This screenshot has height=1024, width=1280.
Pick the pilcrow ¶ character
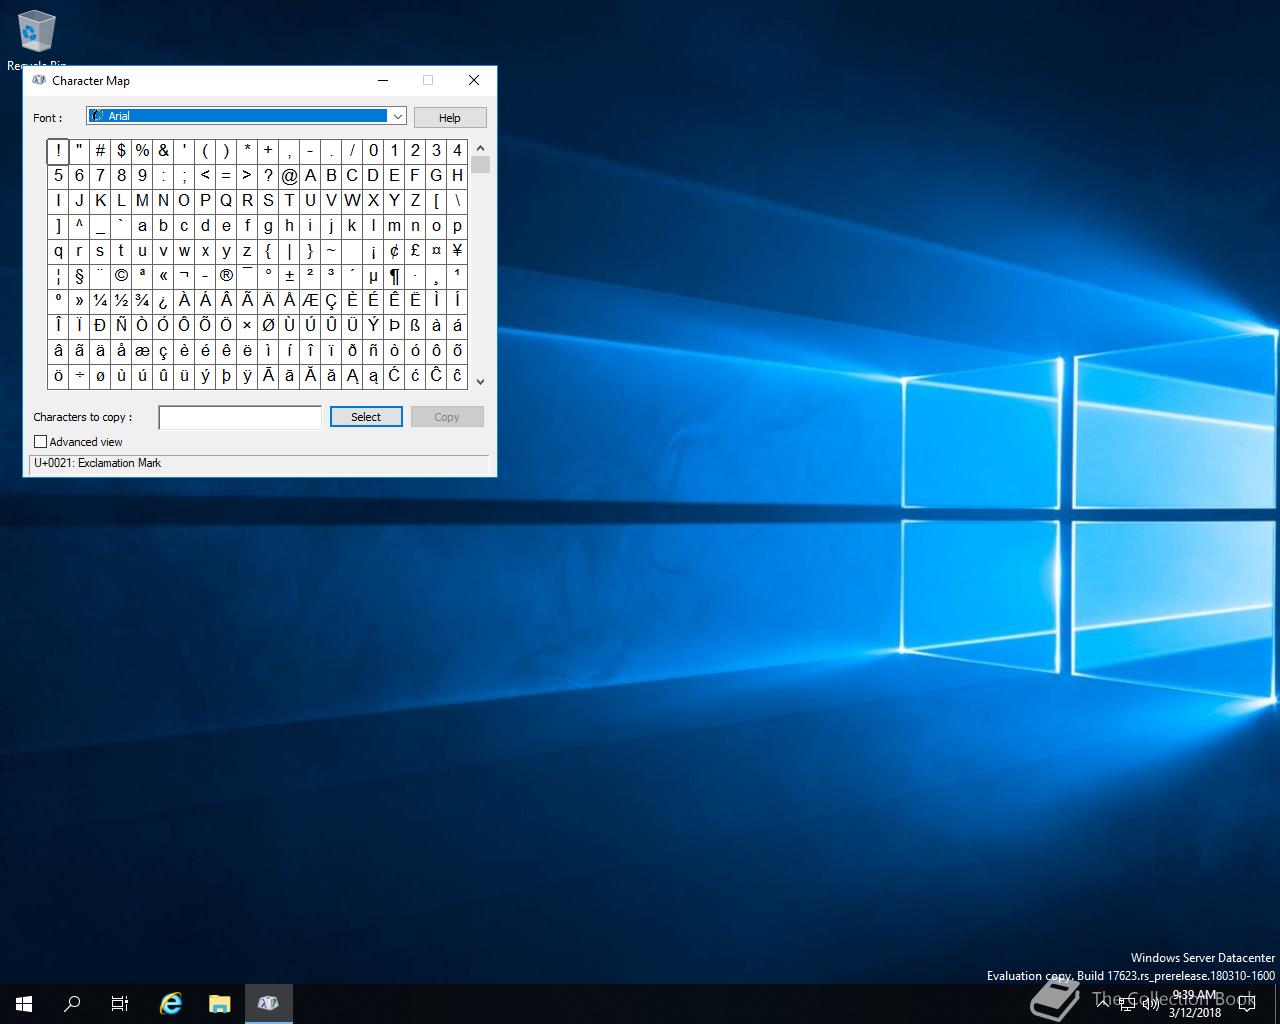[394, 275]
